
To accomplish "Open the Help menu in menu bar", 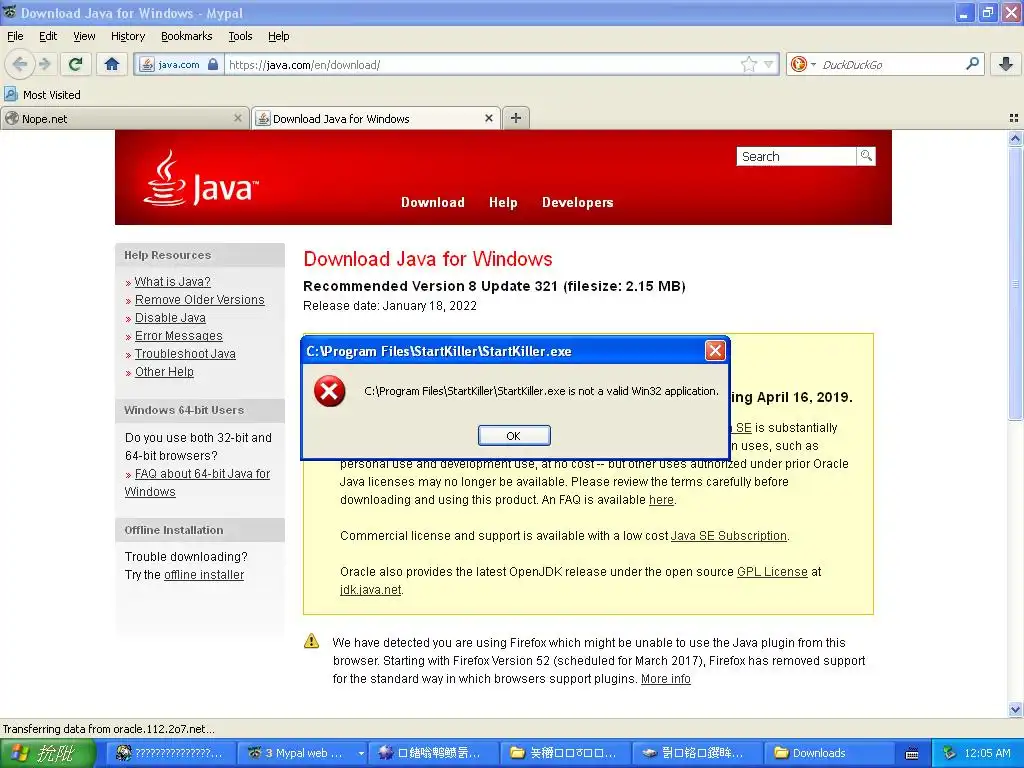I will tap(279, 36).
